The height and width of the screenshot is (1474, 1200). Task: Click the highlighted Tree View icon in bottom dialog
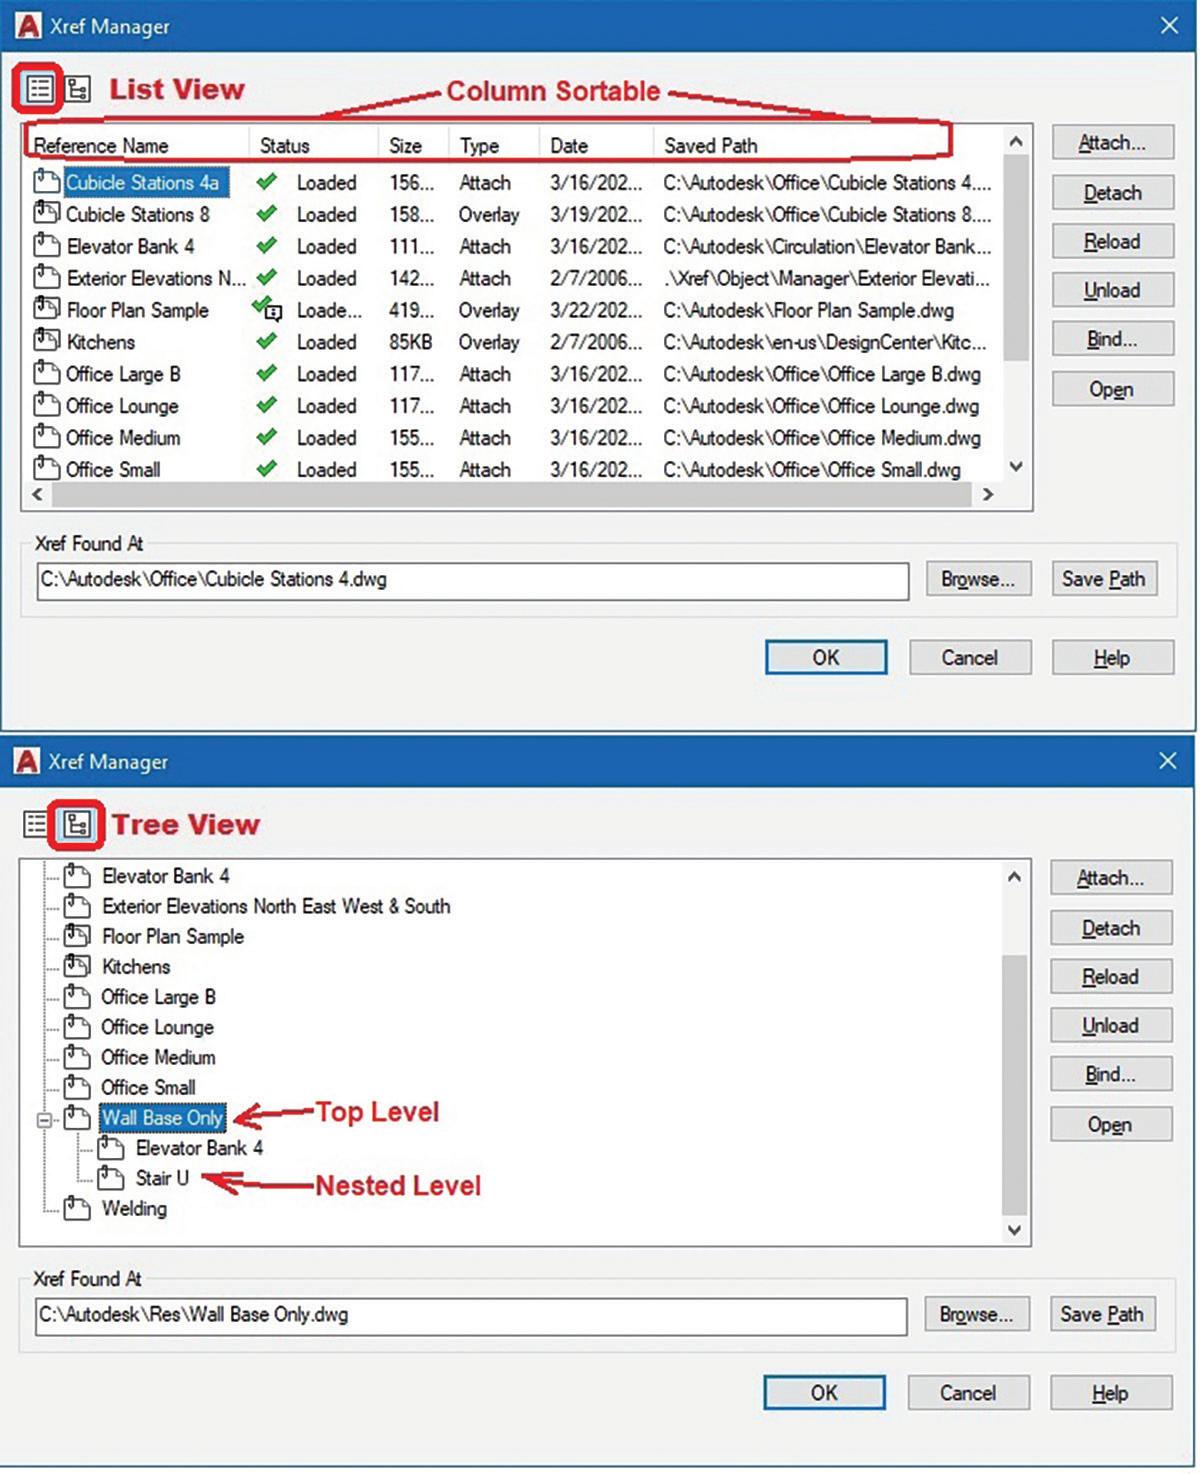(x=77, y=824)
